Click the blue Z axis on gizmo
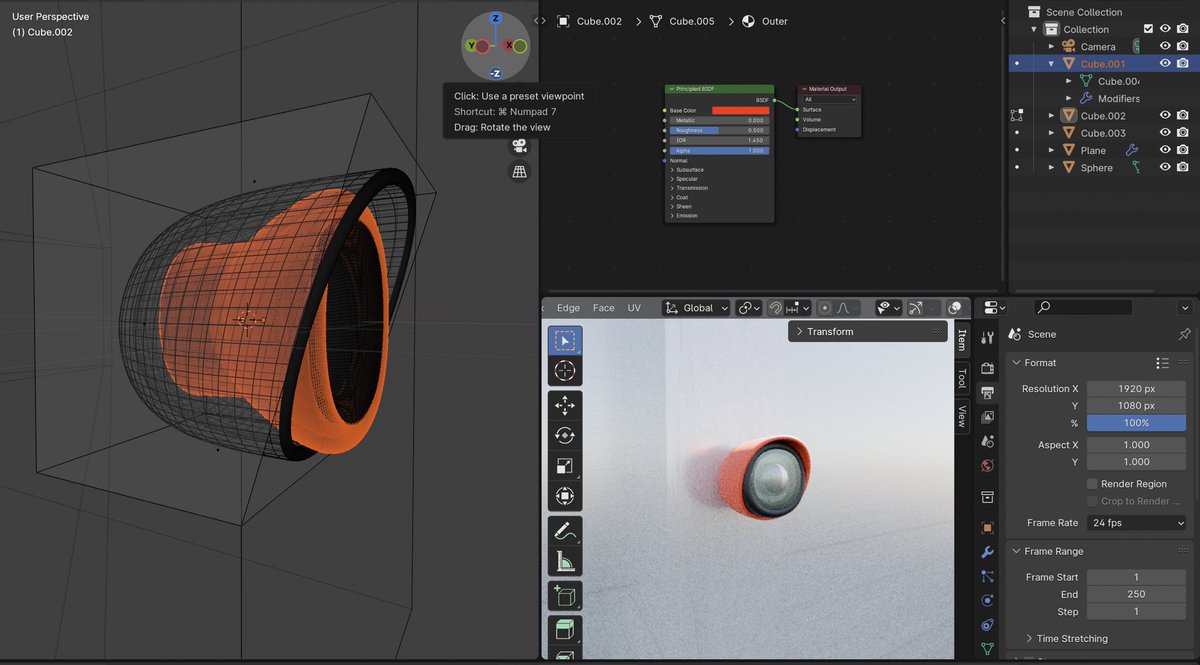Screen dimensions: 1200x665 (x=495, y=19)
